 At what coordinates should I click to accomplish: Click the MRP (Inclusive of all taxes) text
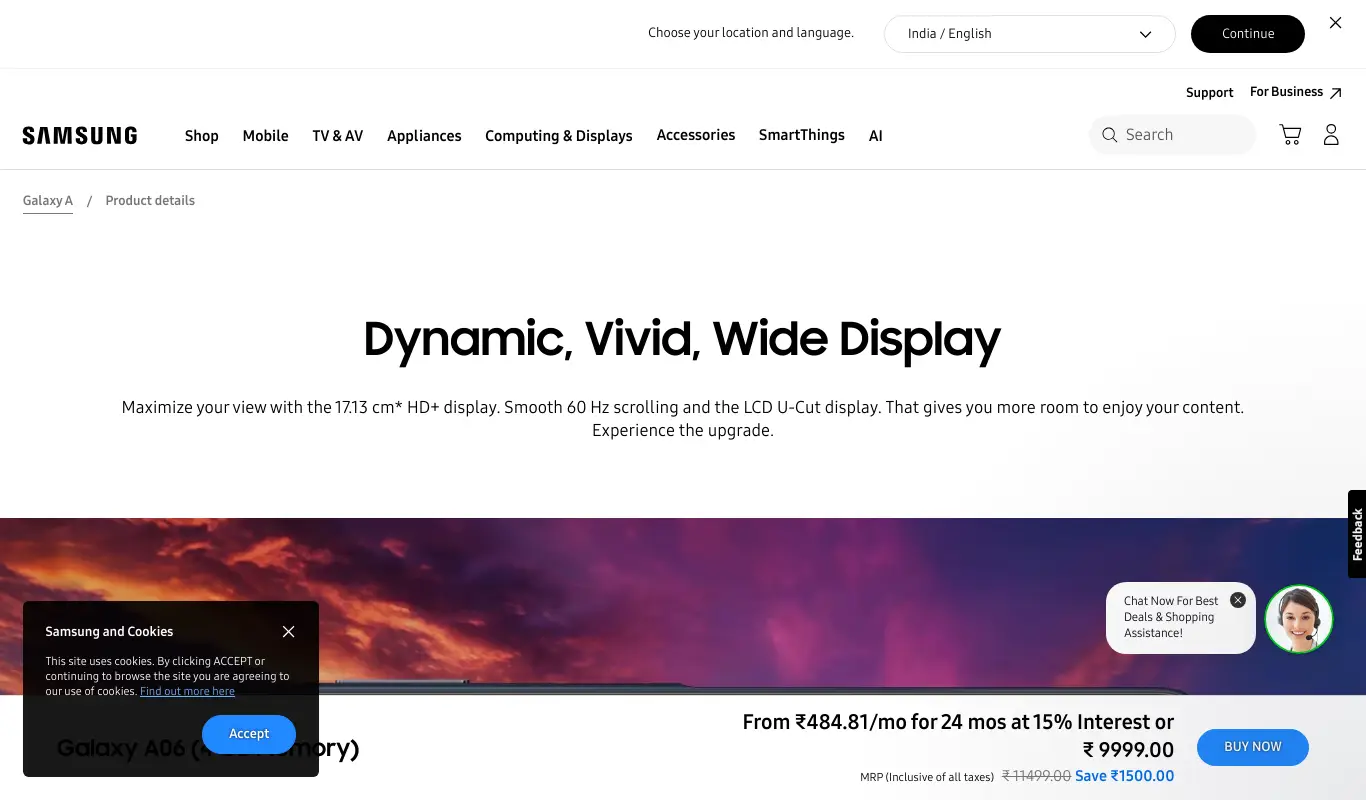pos(927,777)
